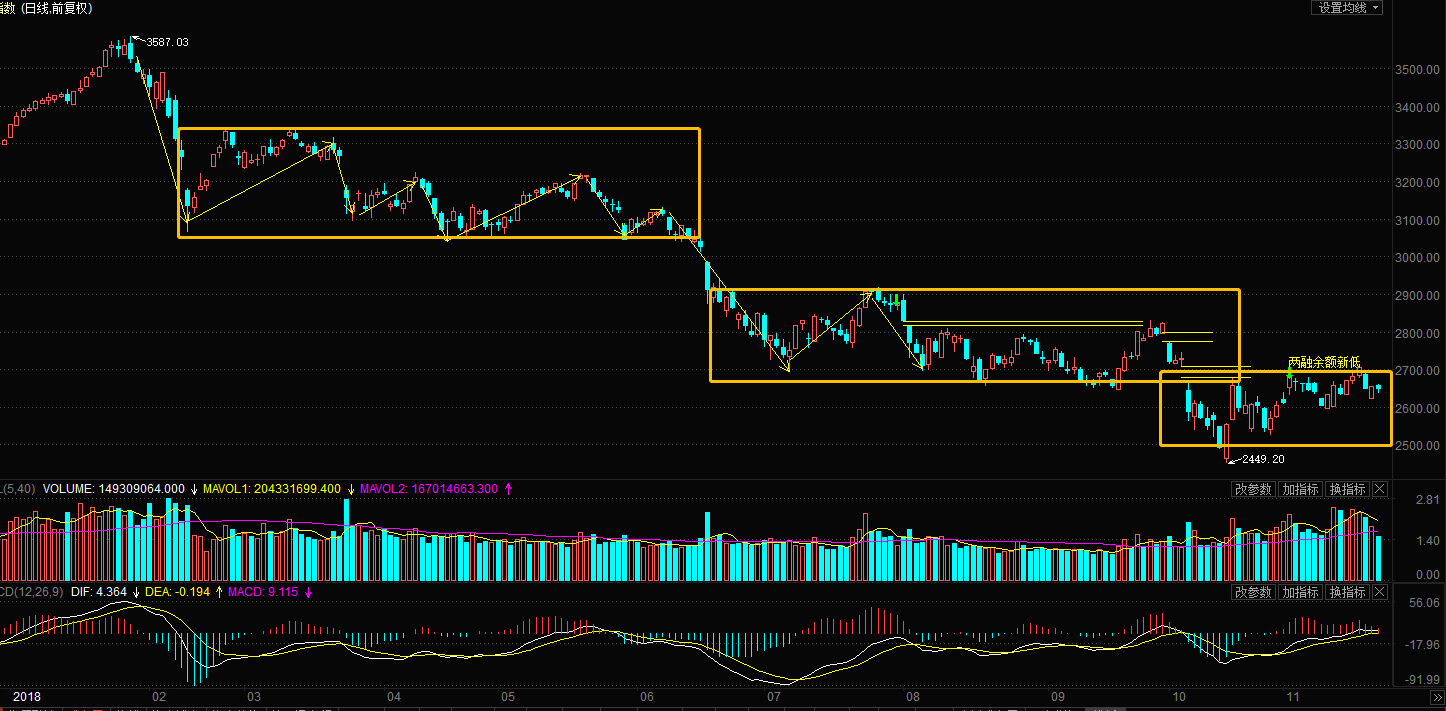Click 改参数 in the MACD panel

[x=1252, y=592]
